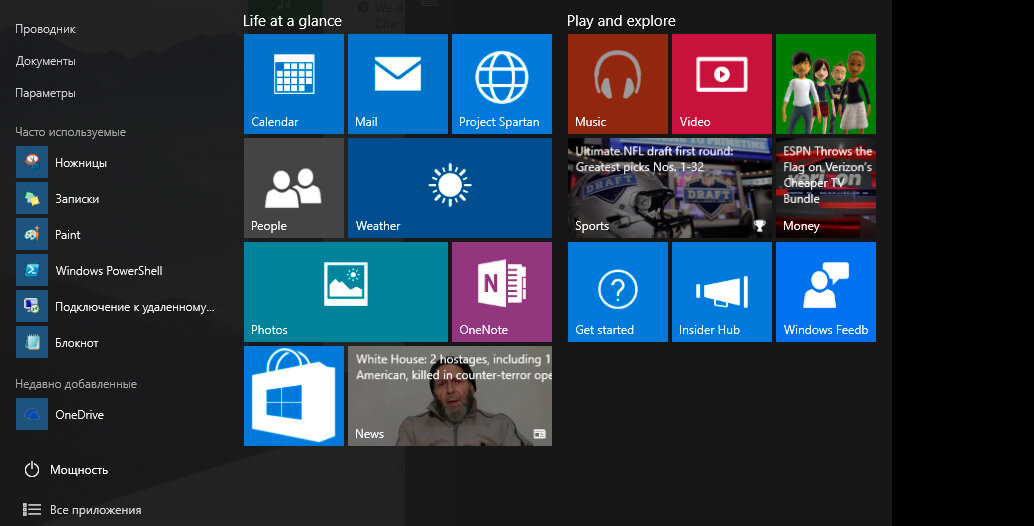Click the Часто используемые section heading
The width and height of the screenshot is (1034, 526).
click(71, 132)
